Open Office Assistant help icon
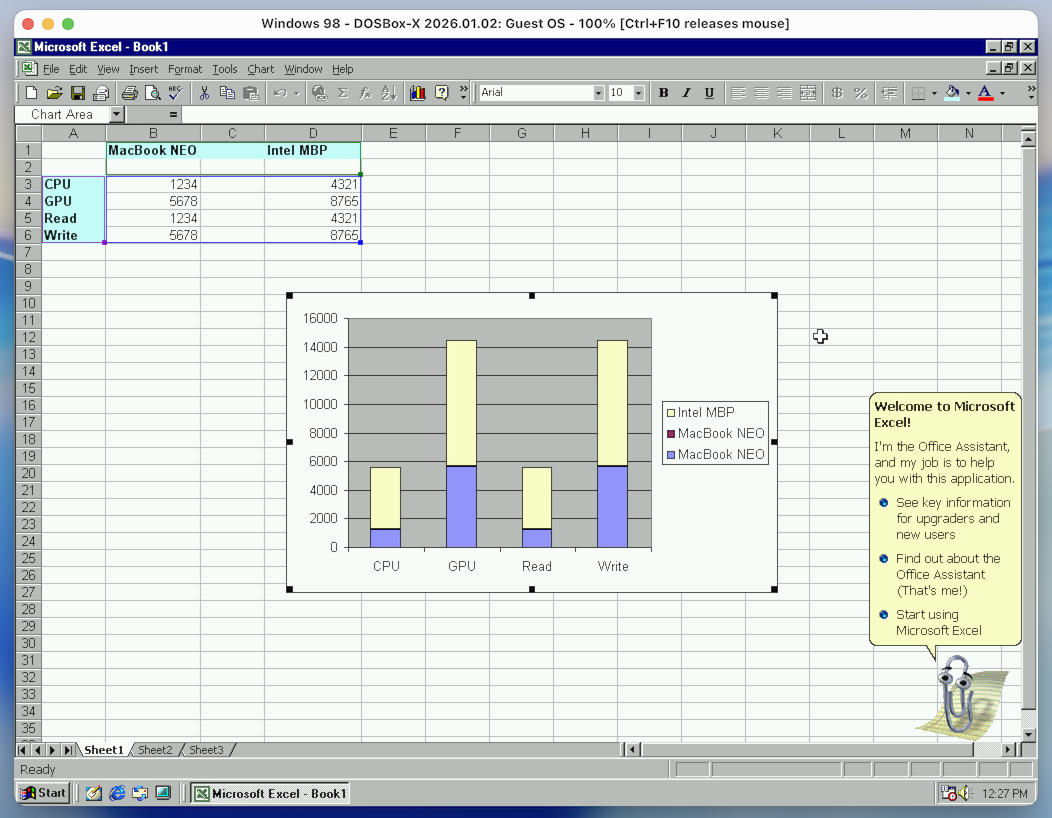The image size is (1052, 818). [x=441, y=93]
